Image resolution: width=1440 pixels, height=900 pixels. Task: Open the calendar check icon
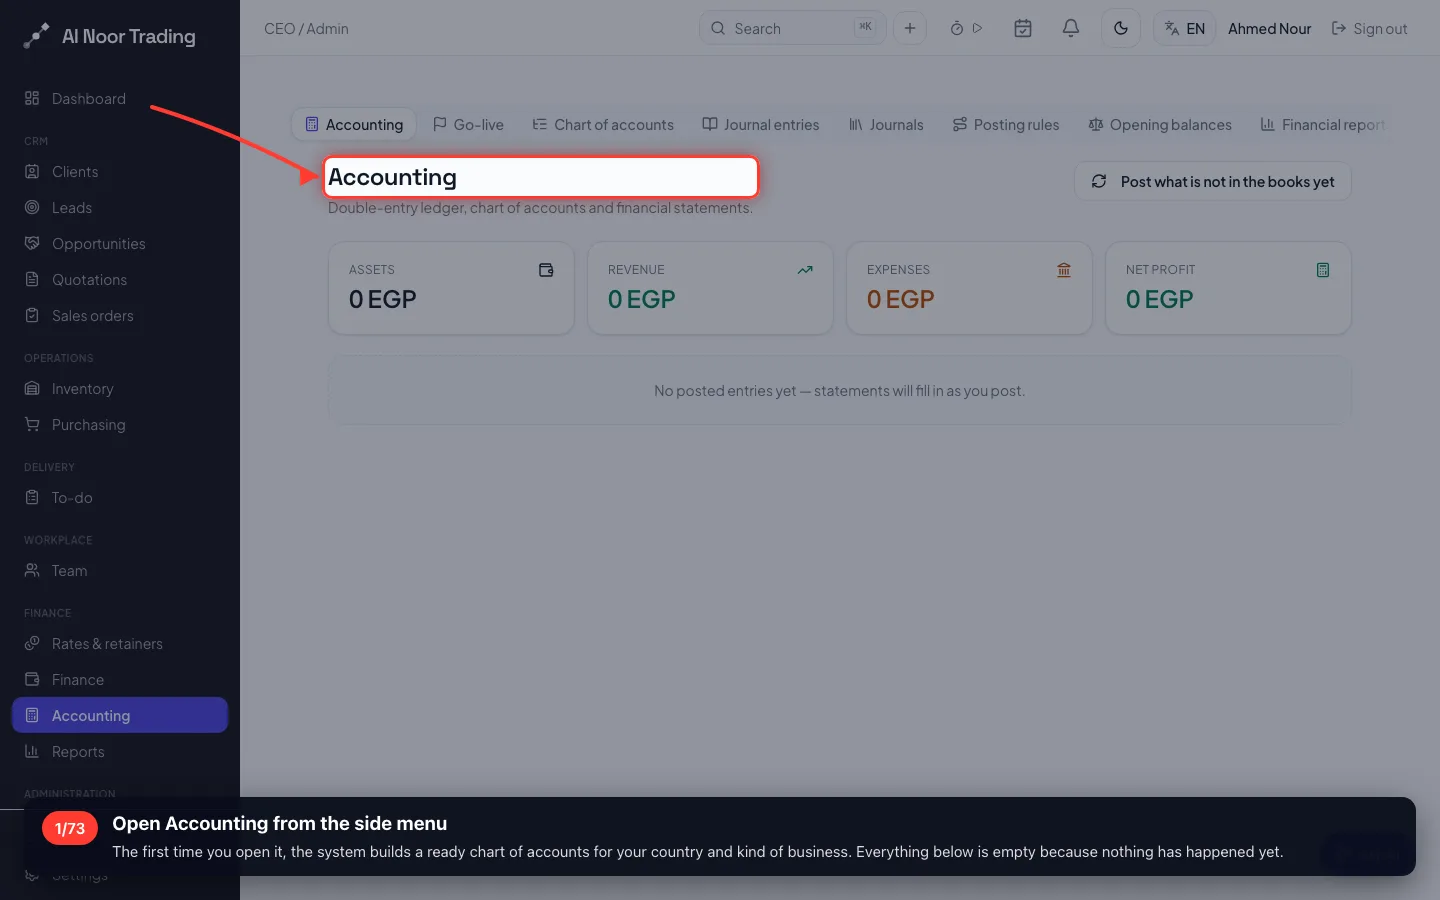(1023, 28)
